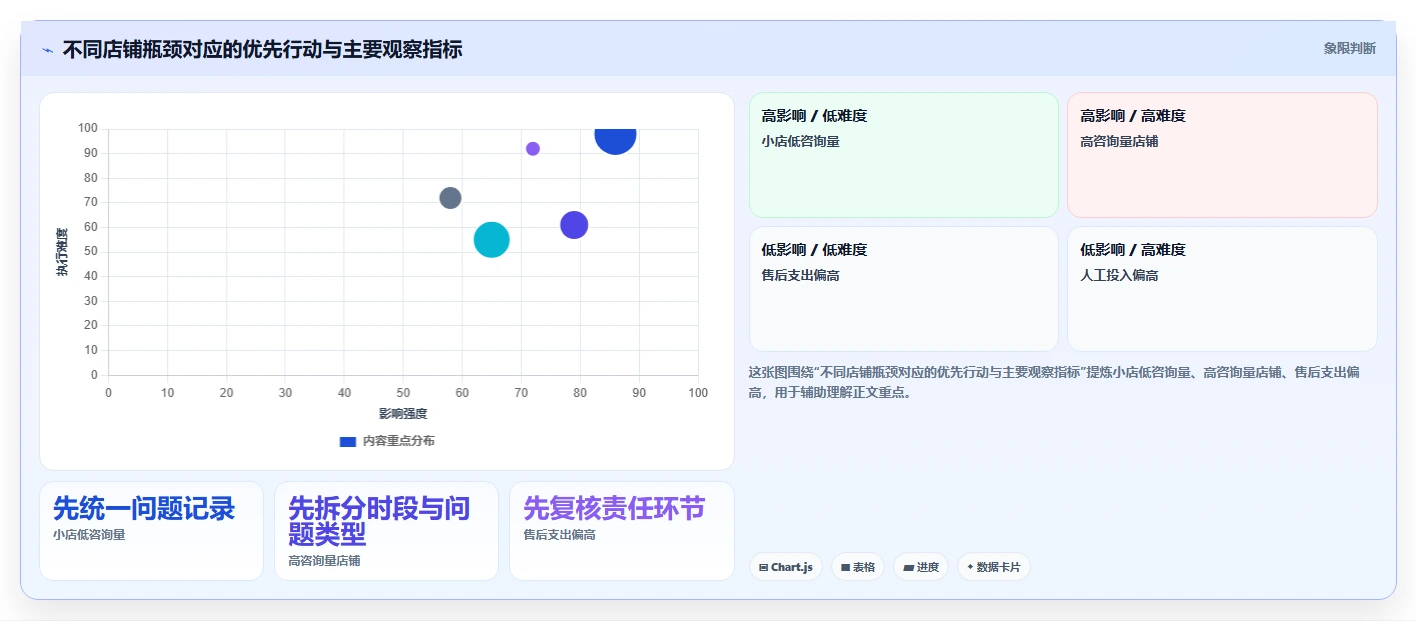
Task: Open the 低影响 / 高难度 quadrant card
Action: 1222,289
